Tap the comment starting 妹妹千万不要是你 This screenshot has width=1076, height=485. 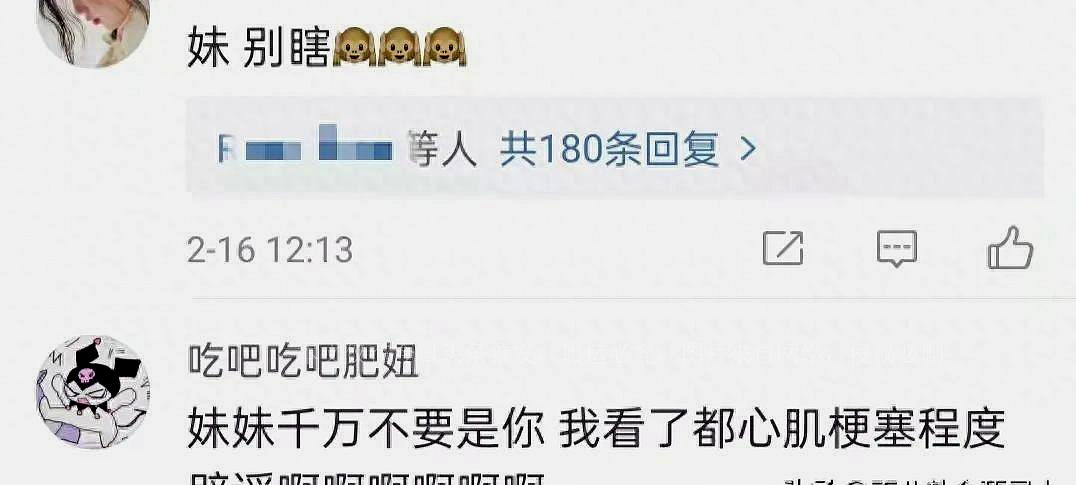tap(596, 429)
